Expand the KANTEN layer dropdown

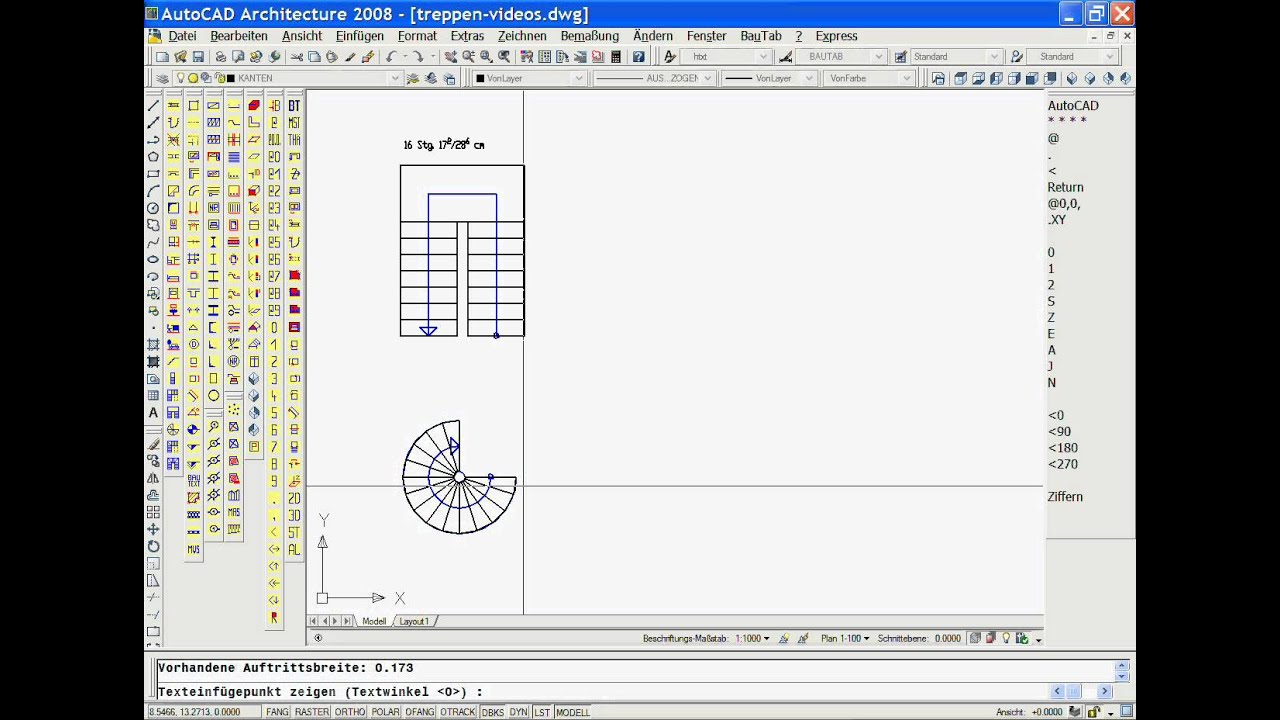click(x=394, y=78)
